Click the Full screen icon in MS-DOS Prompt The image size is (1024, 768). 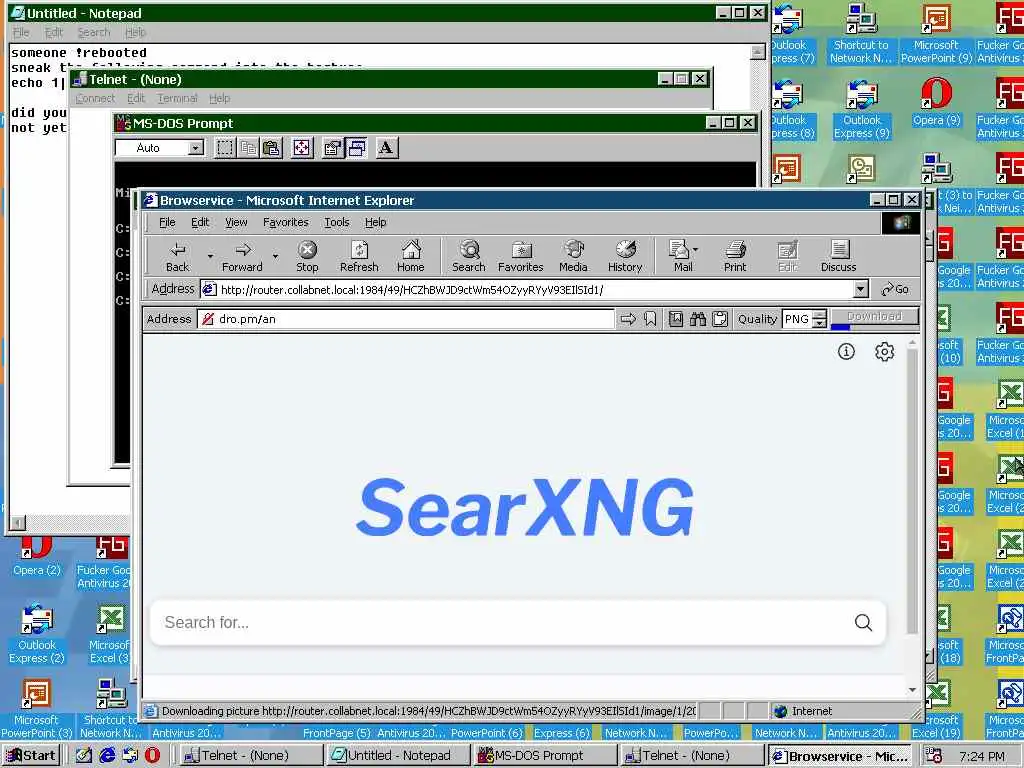click(x=302, y=148)
